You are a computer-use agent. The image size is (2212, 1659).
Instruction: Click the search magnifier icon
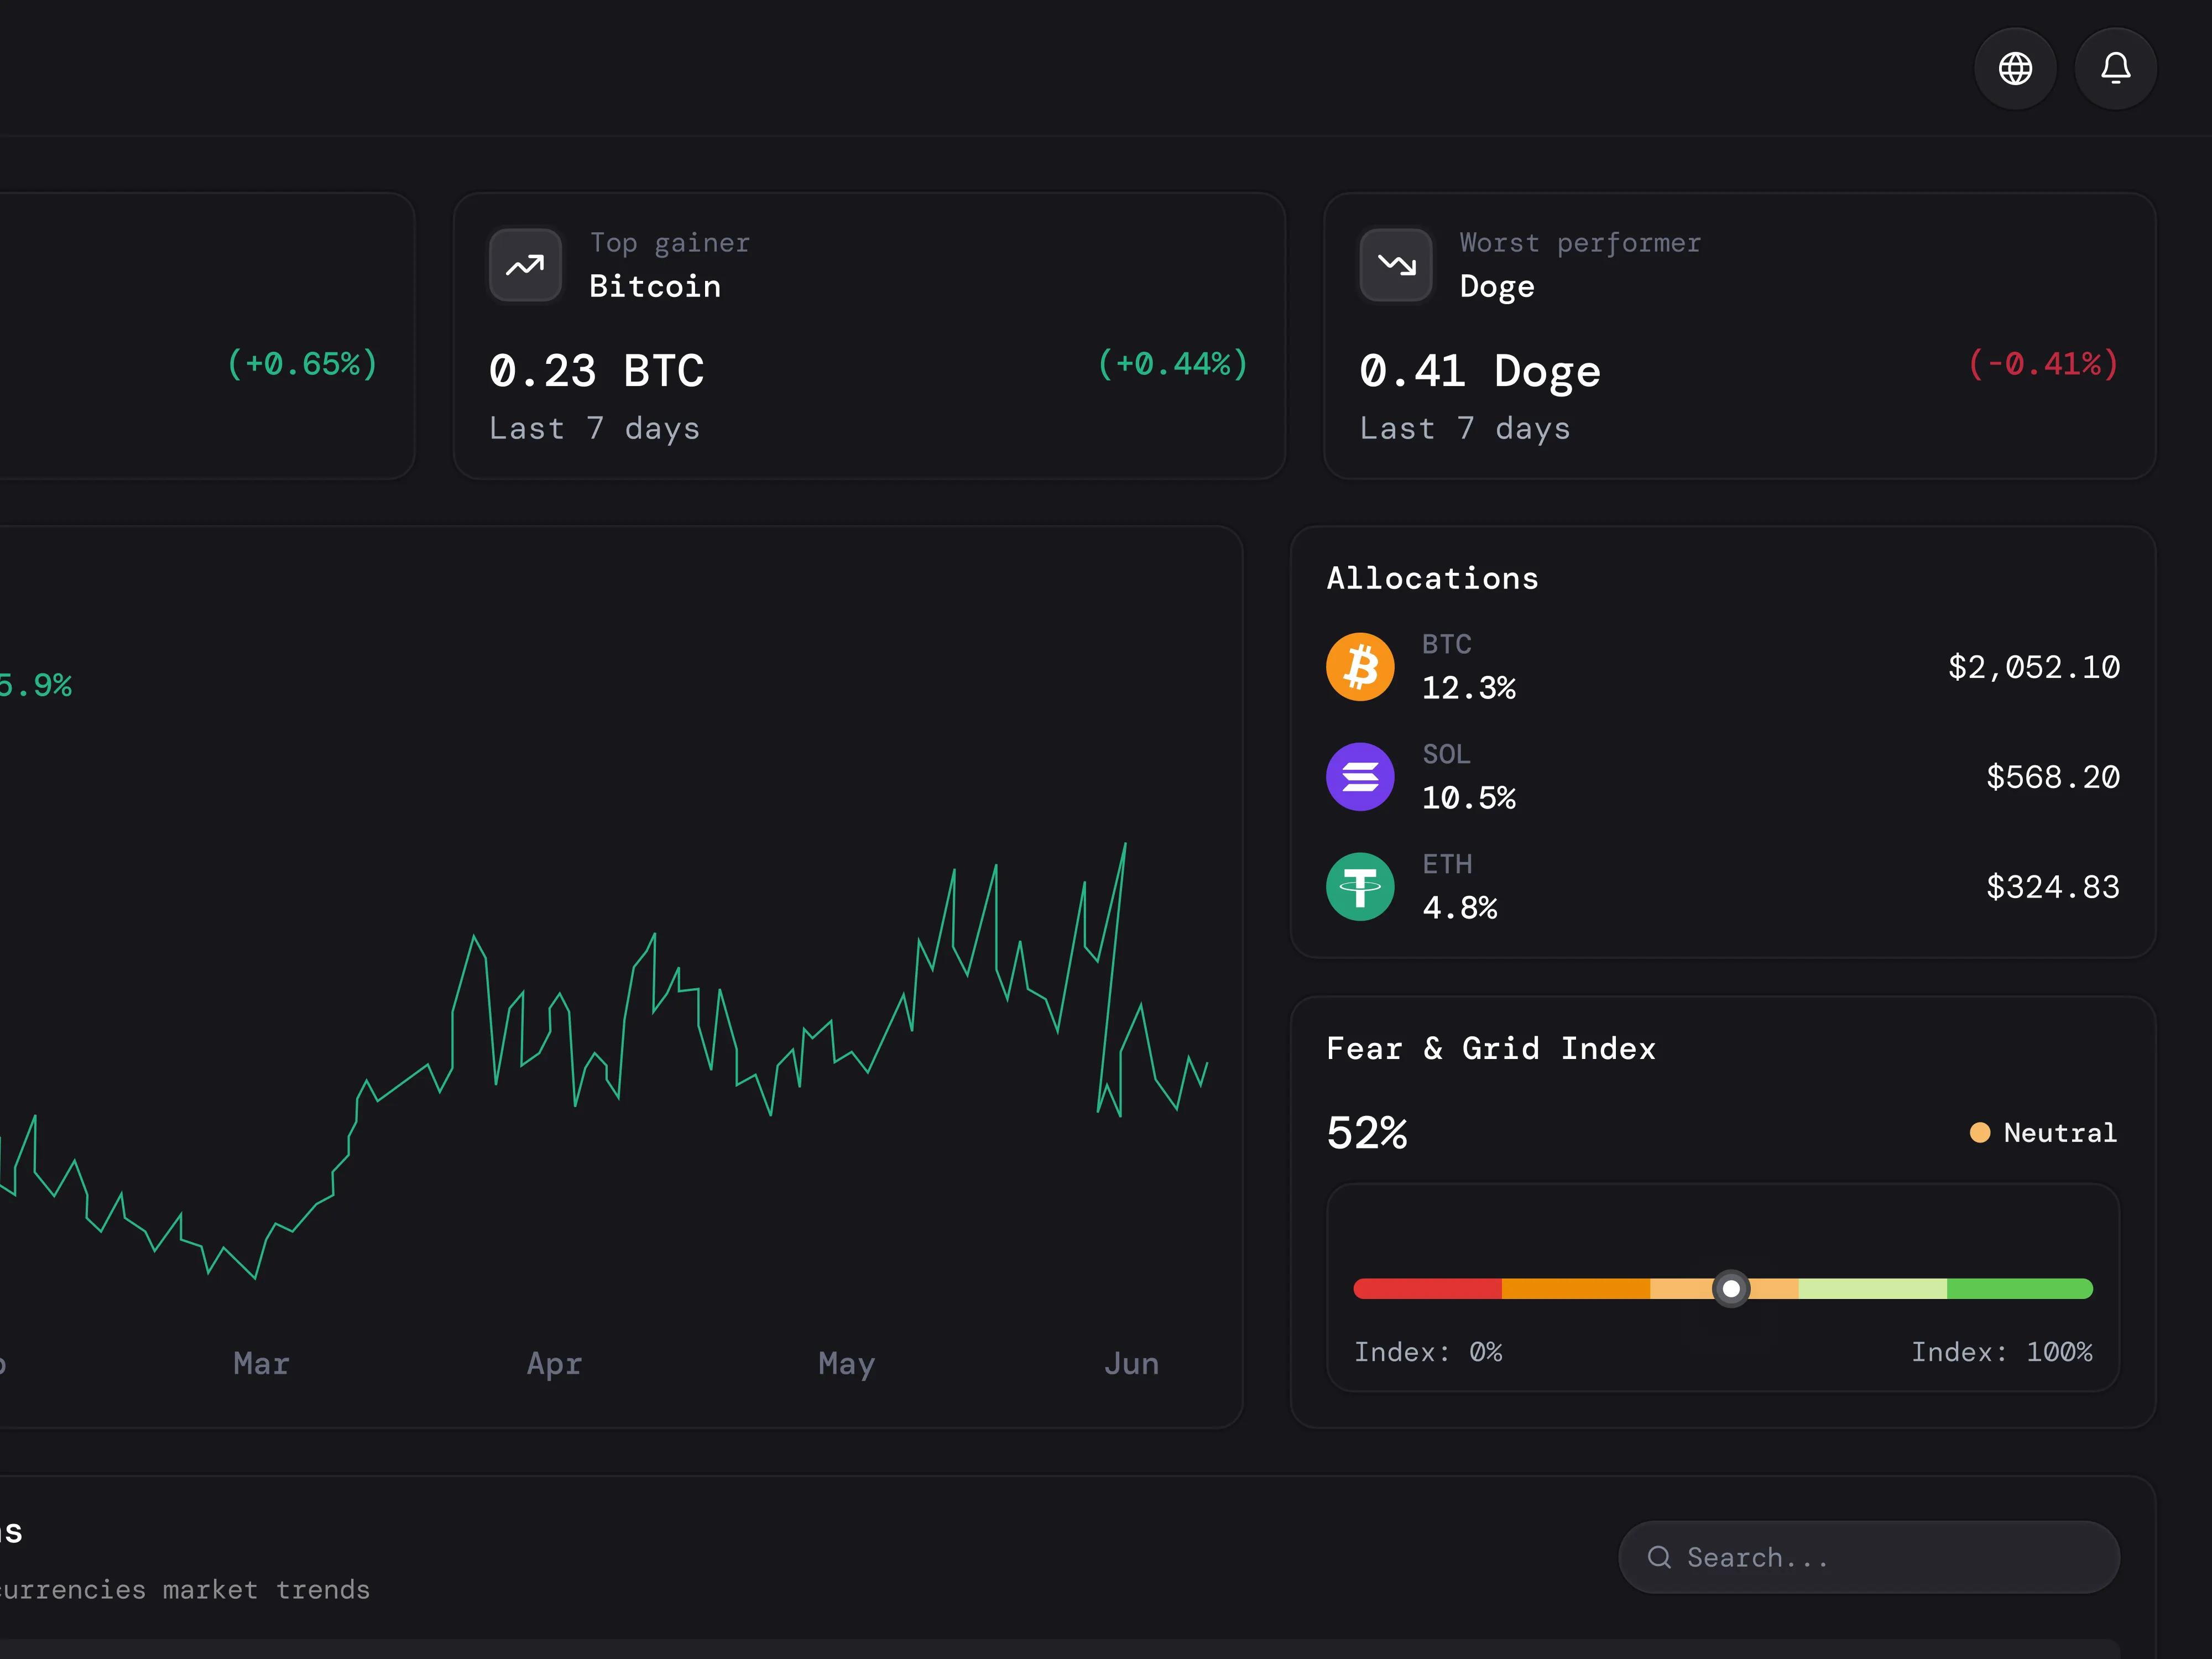pos(1659,1557)
